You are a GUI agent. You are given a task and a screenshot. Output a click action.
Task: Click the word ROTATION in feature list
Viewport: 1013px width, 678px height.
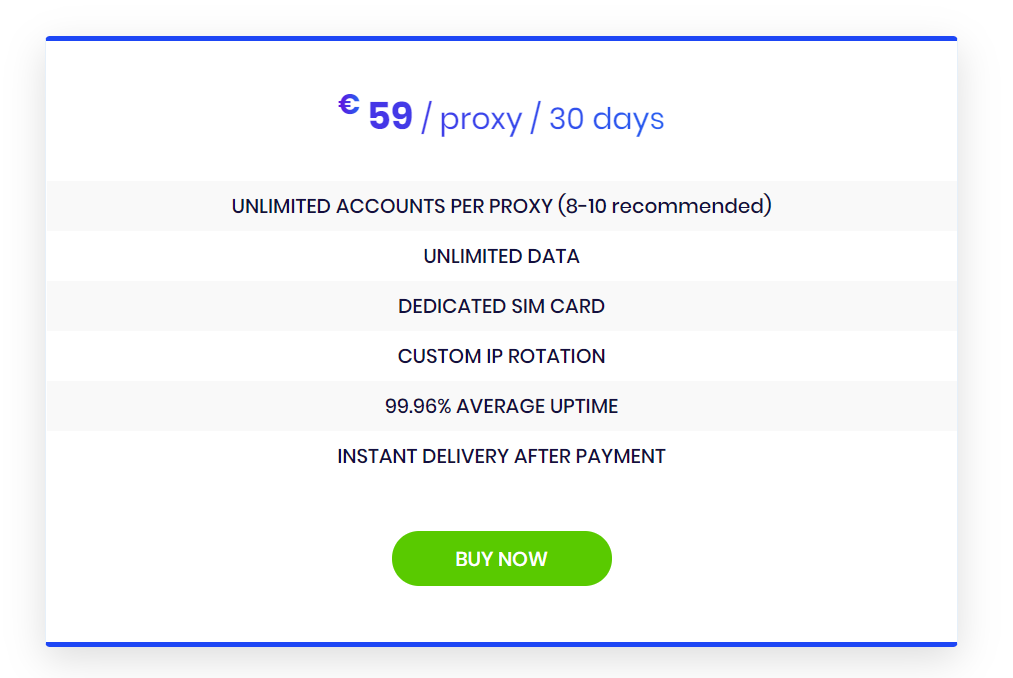556,356
